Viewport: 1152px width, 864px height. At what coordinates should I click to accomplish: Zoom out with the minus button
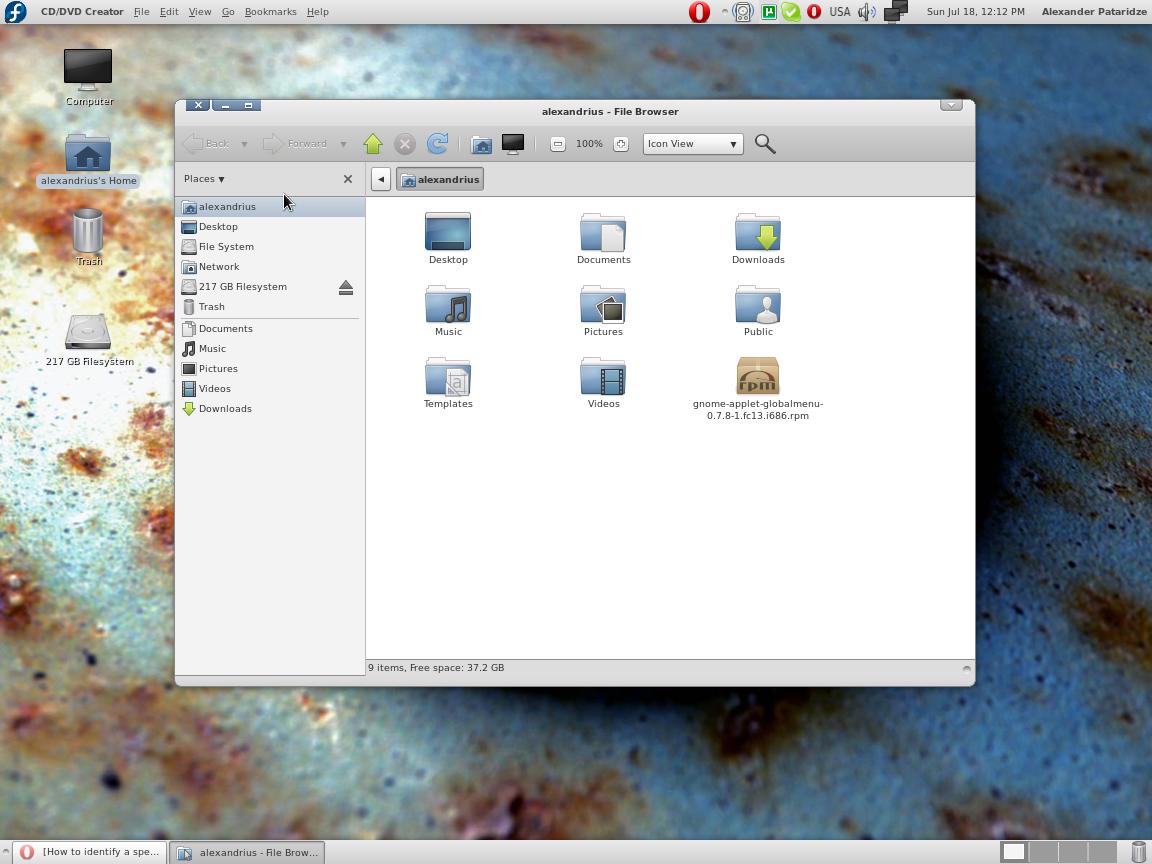coord(558,144)
